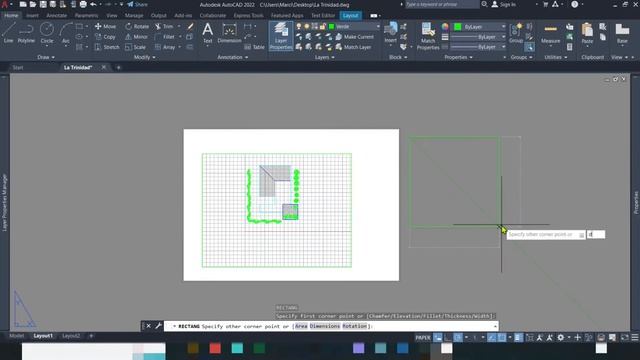
Task: Click Sign In
Action: point(503,4)
